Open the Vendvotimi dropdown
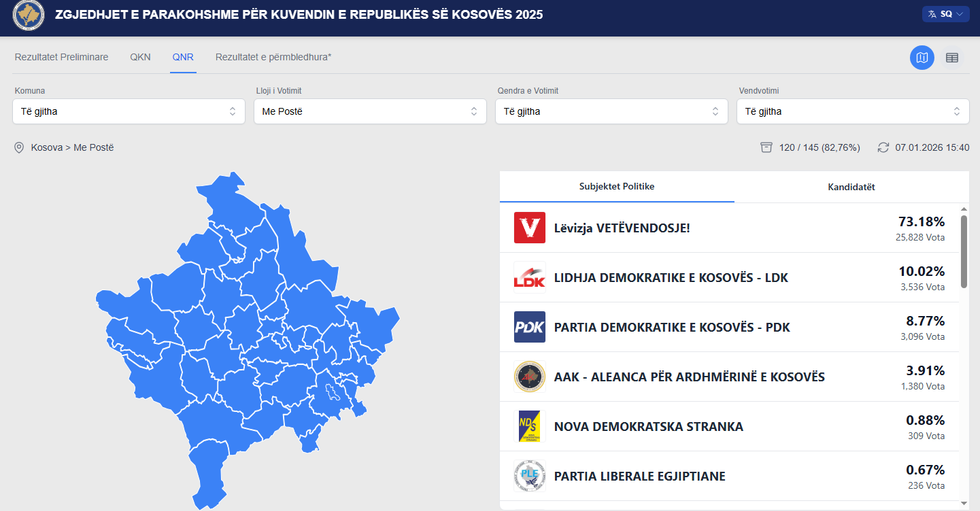 [852, 111]
